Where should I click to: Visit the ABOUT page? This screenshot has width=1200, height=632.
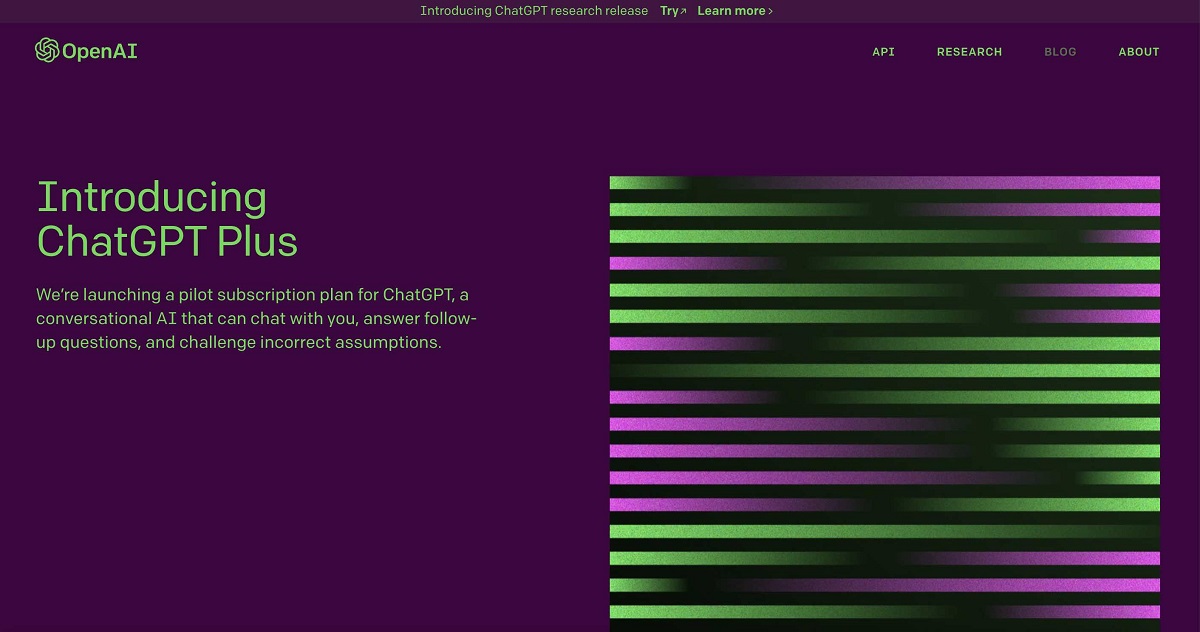tap(1138, 51)
